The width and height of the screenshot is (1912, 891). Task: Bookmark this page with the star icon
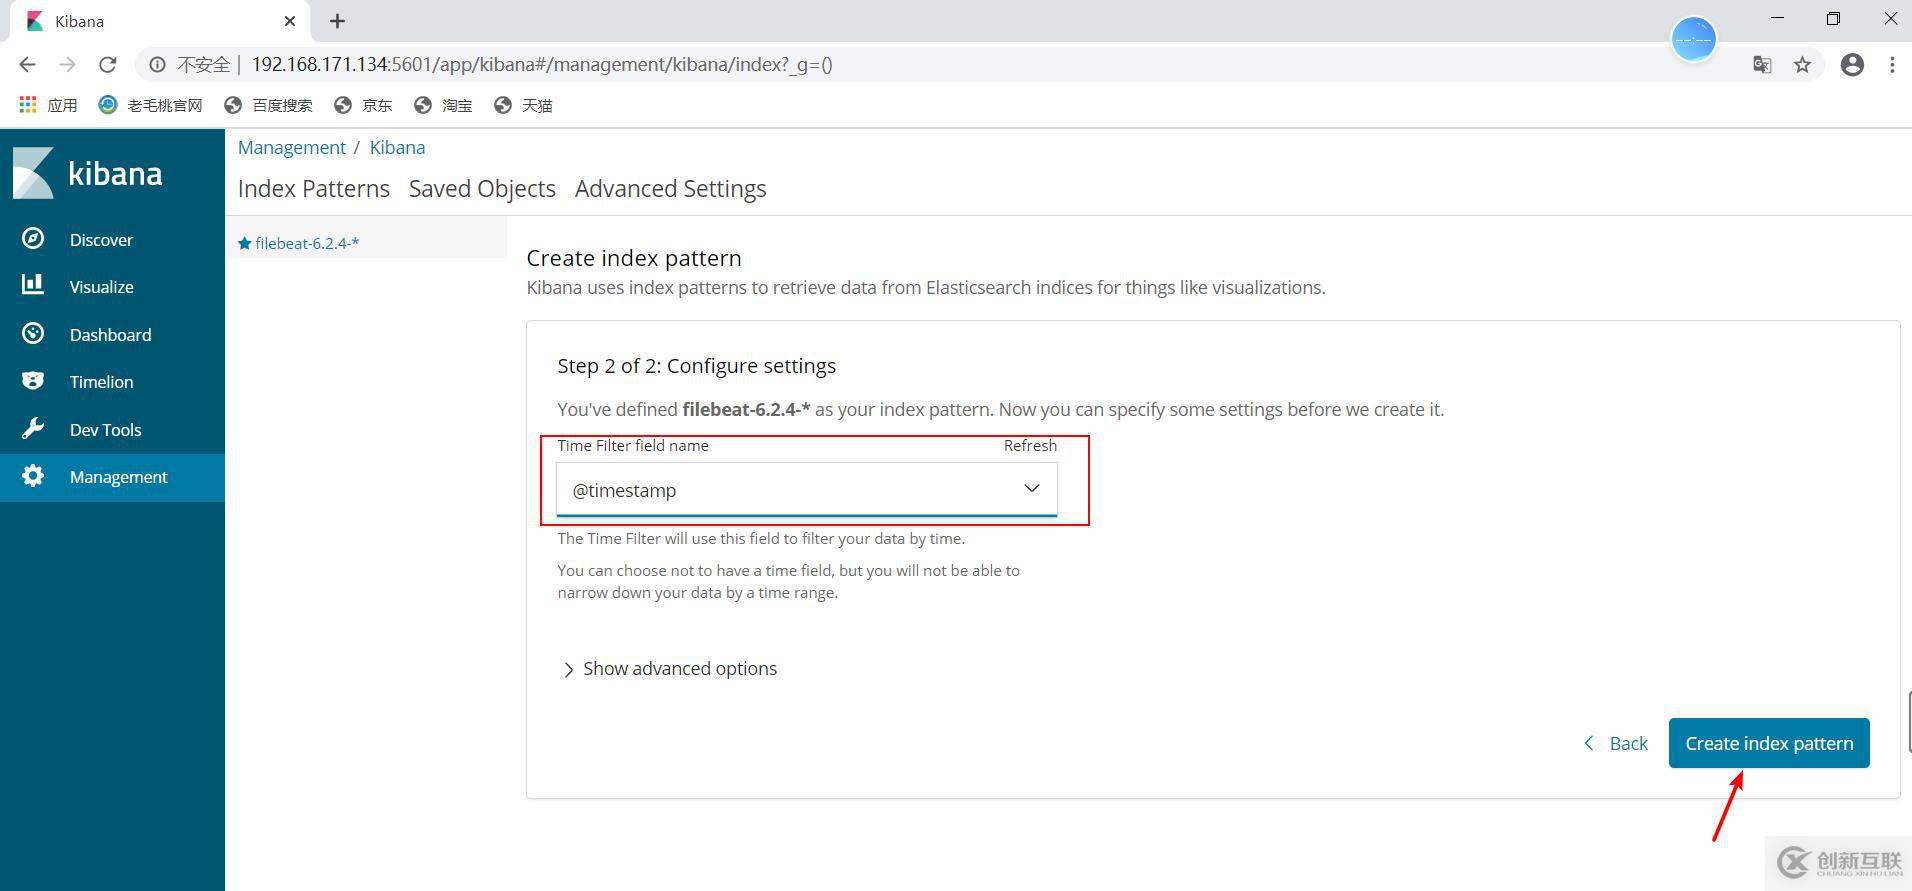click(x=1802, y=65)
